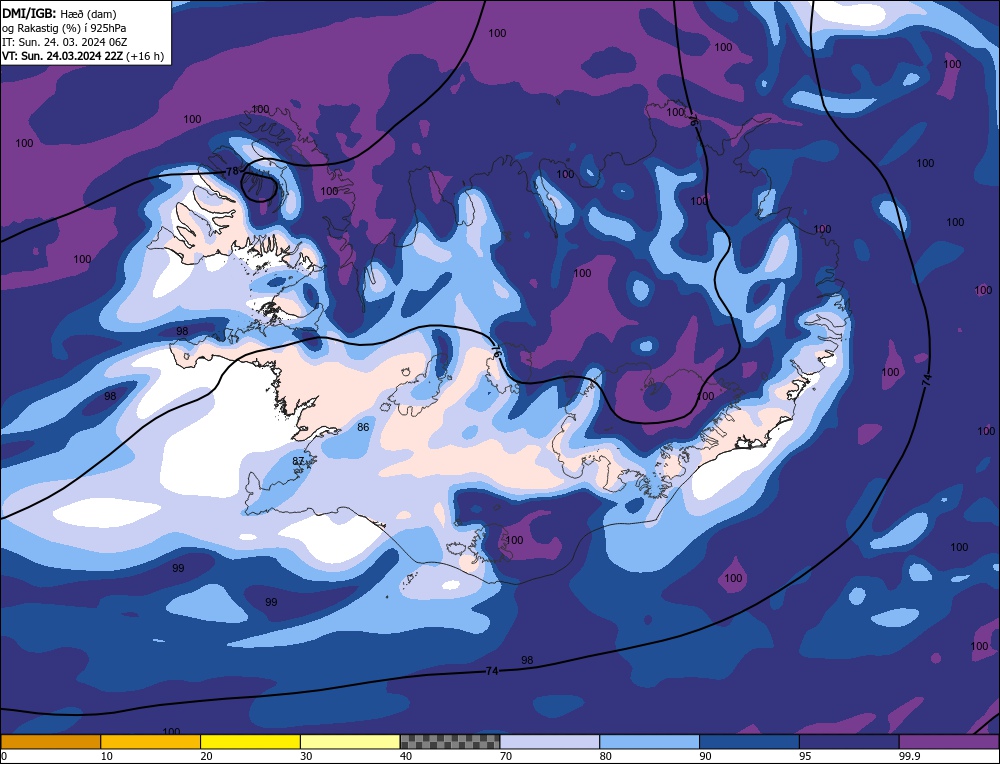This screenshot has width=1000, height=764.
Task: Click the orange 10–20 legend swatch
Action: pyautogui.click(x=151, y=742)
